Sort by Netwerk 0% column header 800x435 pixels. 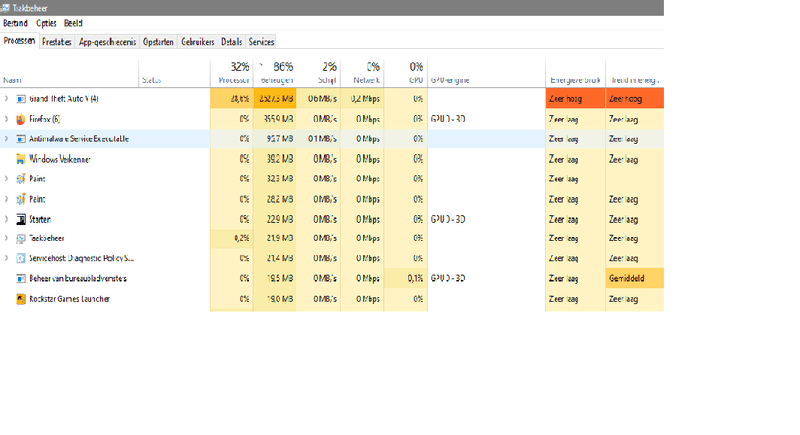(362, 73)
